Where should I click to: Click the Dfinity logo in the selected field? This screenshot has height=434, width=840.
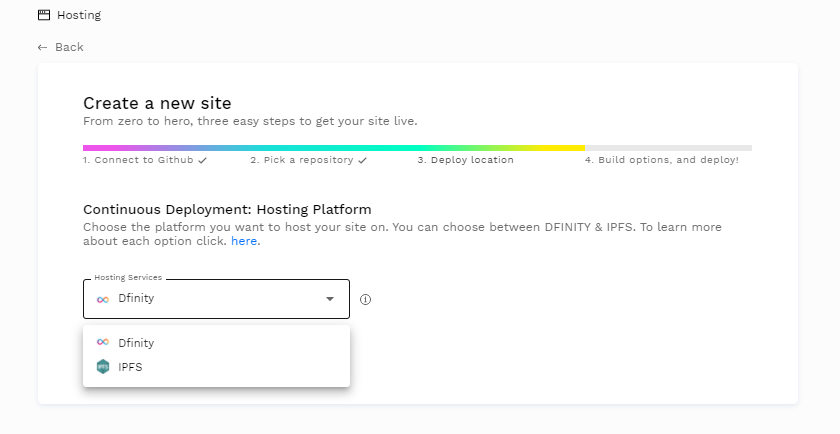102,299
